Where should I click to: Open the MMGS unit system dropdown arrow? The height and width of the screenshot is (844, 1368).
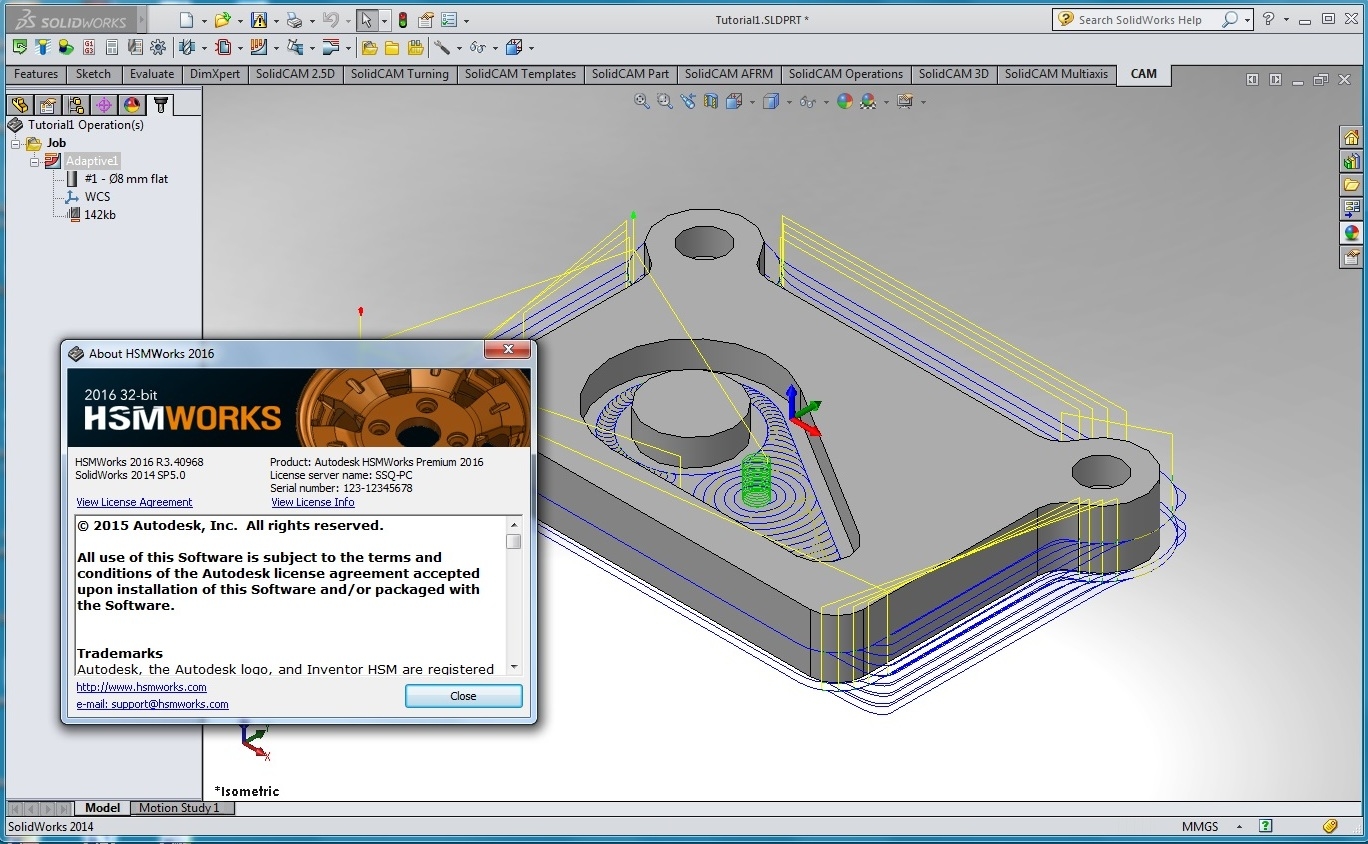point(1238,827)
